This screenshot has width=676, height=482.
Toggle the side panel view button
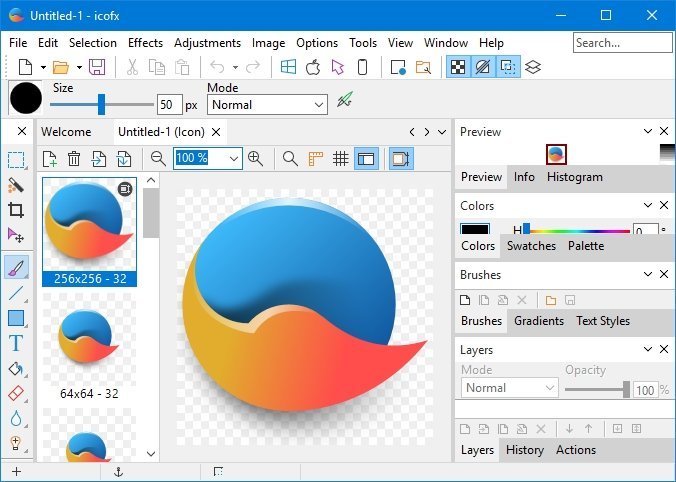pyautogui.click(x=366, y=159)
